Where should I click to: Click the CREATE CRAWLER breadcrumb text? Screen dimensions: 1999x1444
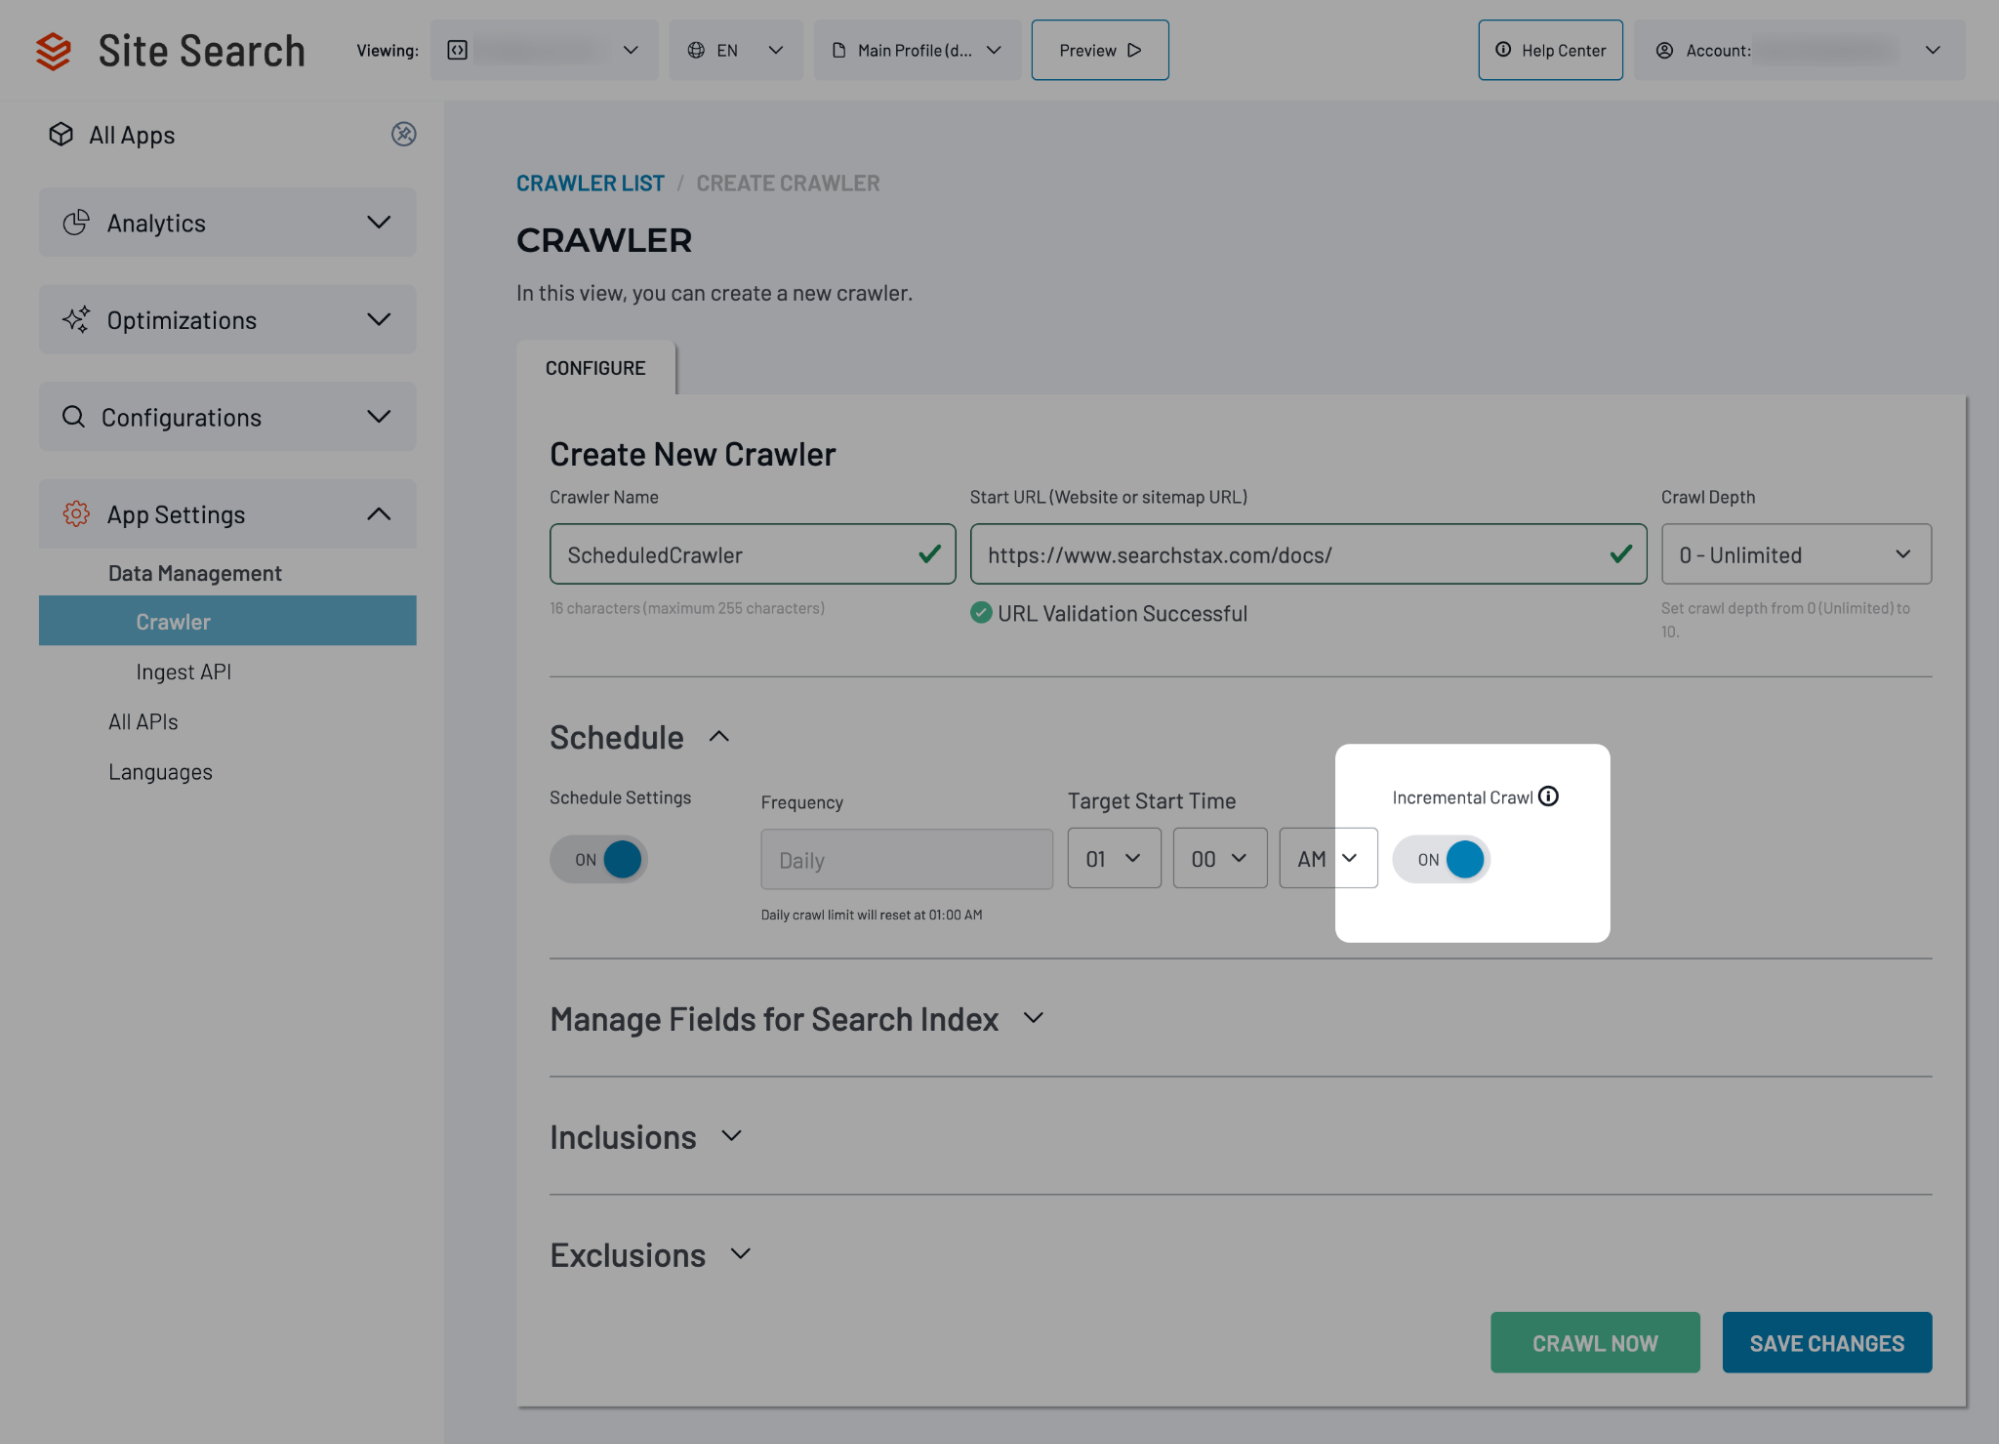point(788,184)
